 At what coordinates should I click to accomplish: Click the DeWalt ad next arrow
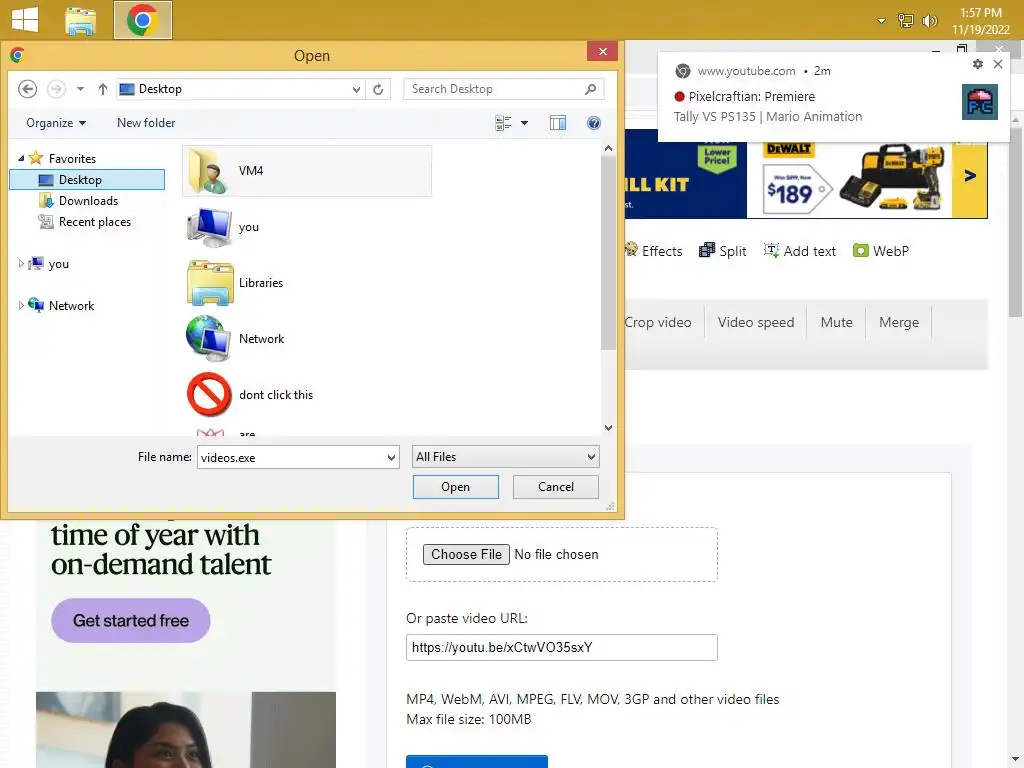(x=970, y=175)
